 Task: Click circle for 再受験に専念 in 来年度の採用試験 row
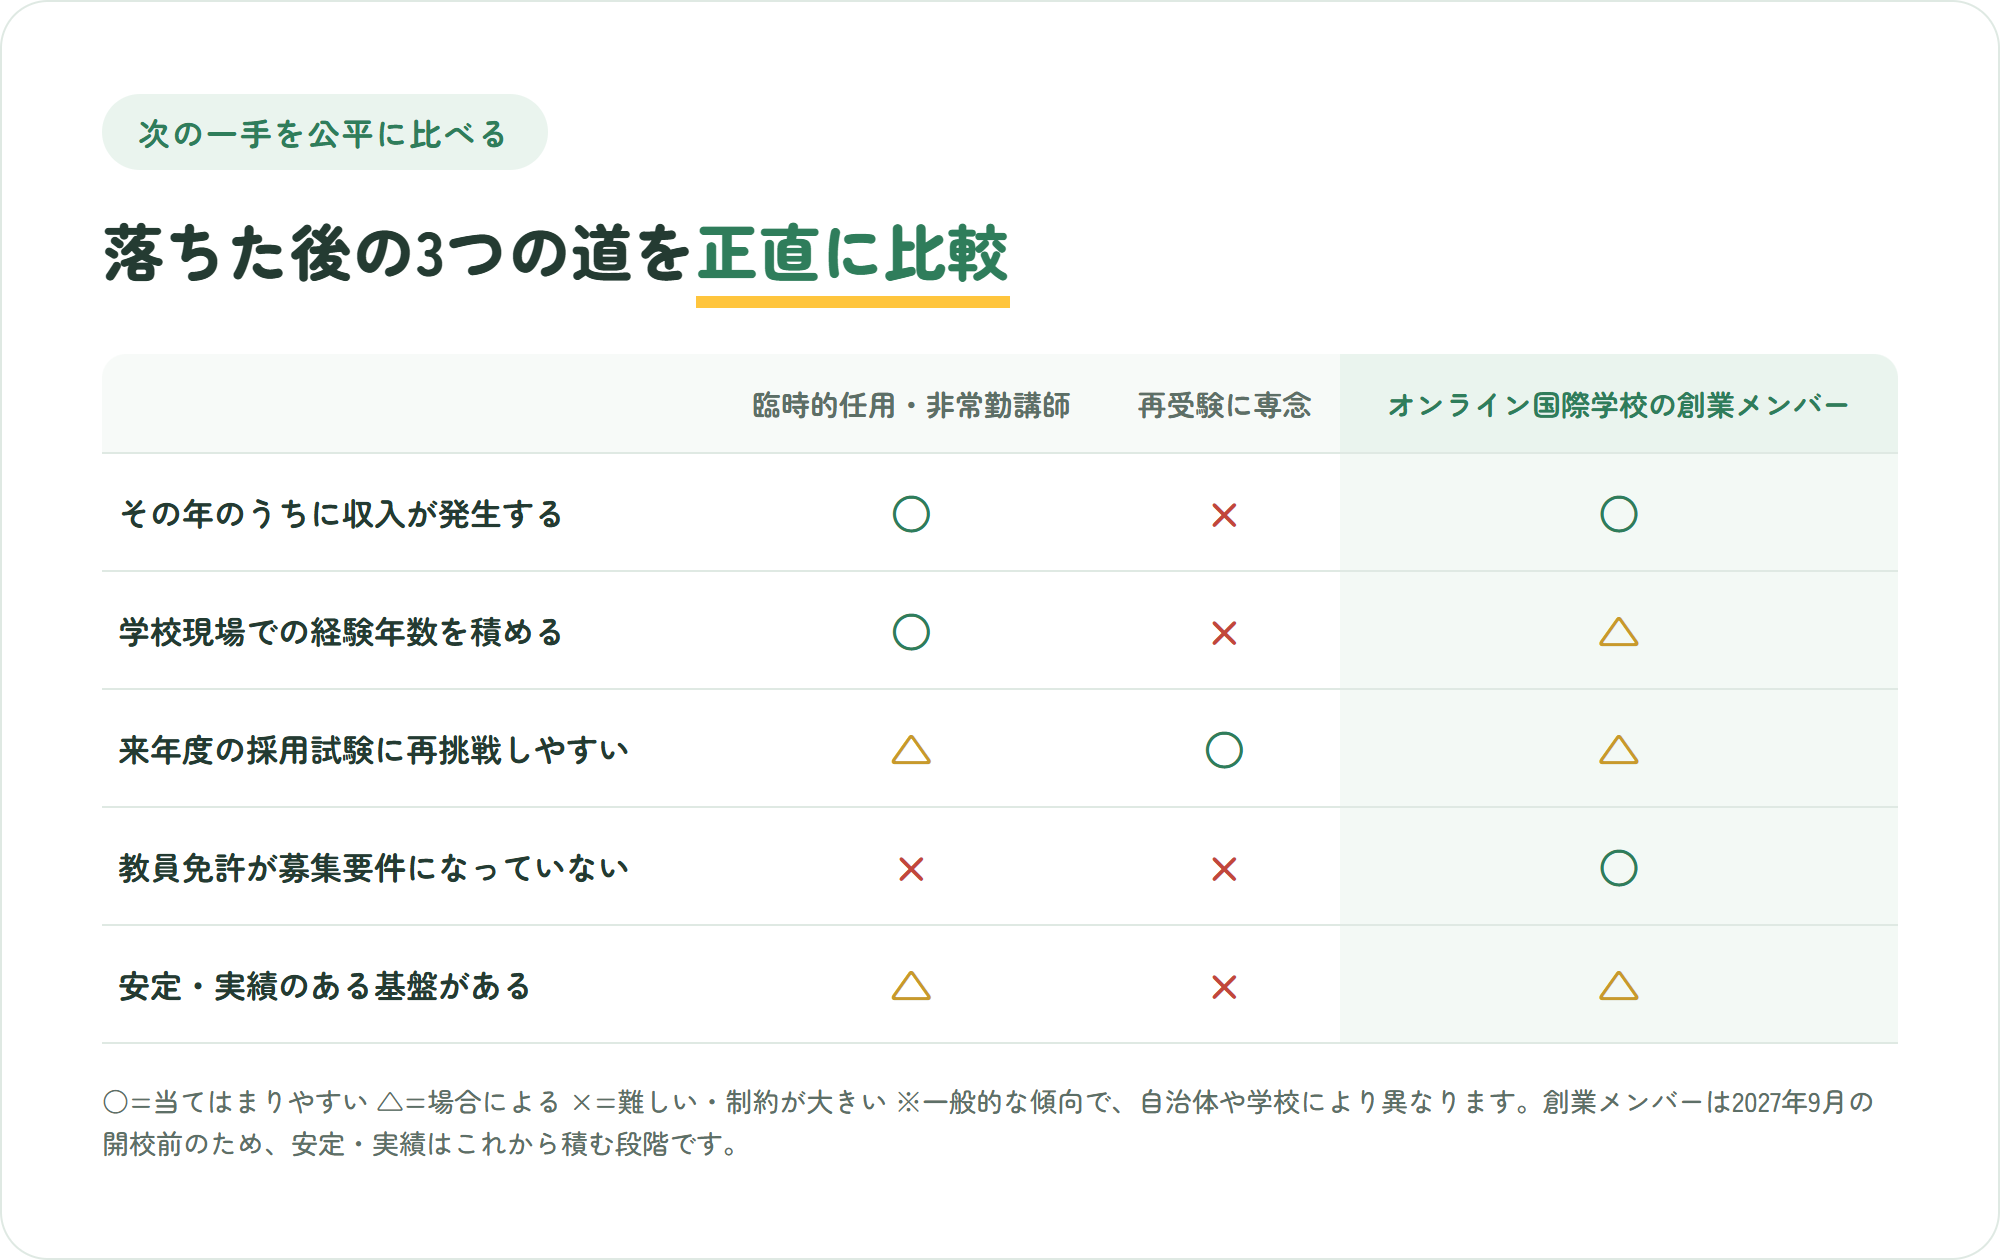click(x=1224, y=750)
